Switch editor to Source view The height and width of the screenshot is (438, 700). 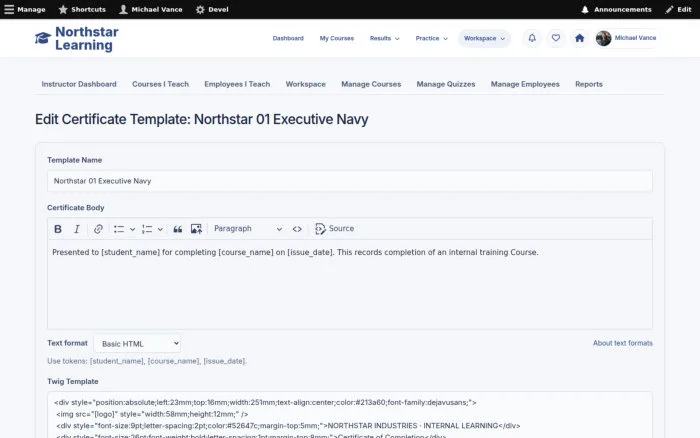click(x=334, y=229)
